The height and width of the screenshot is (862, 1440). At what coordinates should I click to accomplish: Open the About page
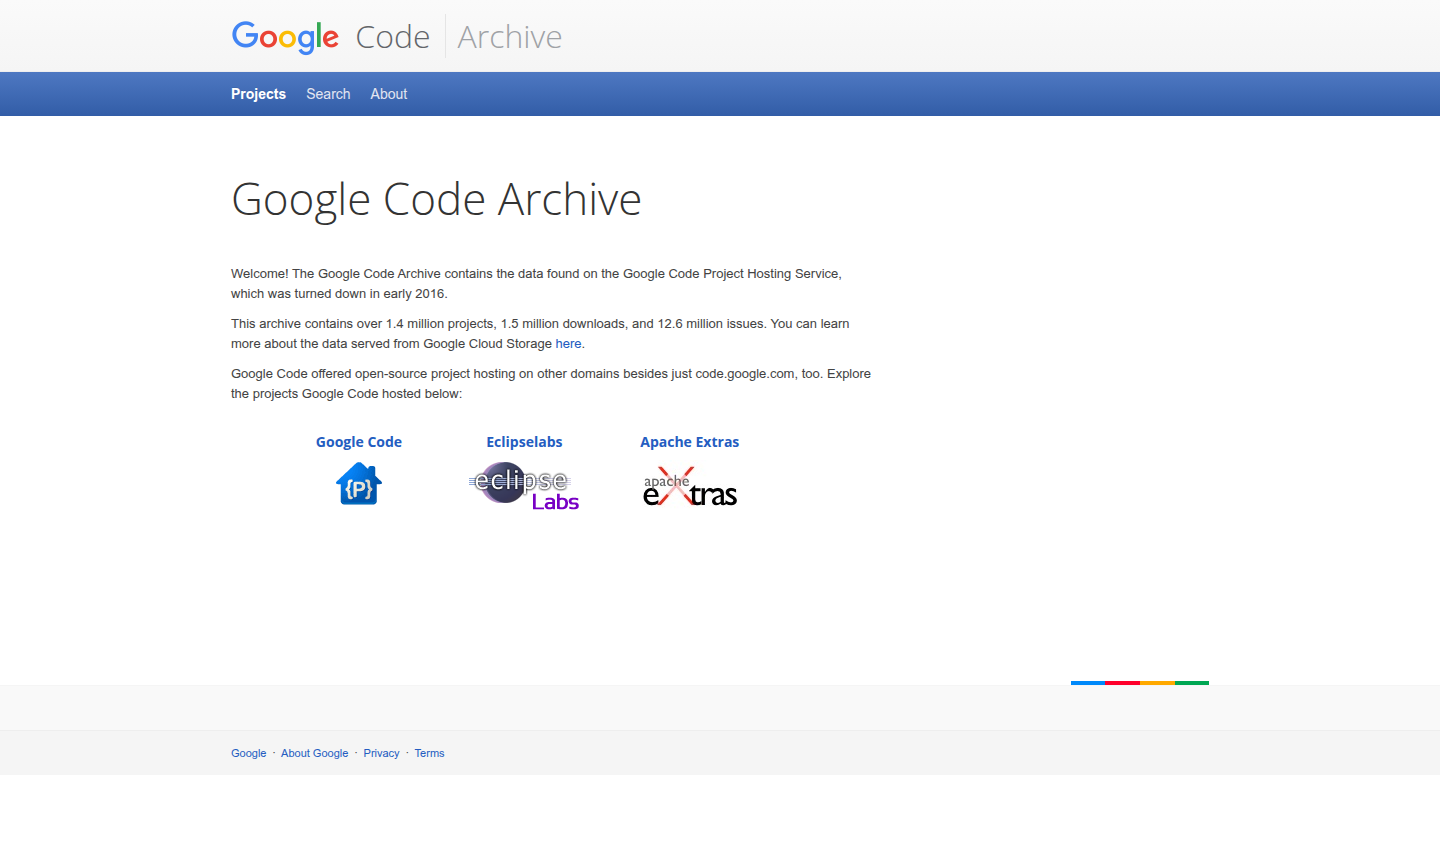tap(388, 93)
